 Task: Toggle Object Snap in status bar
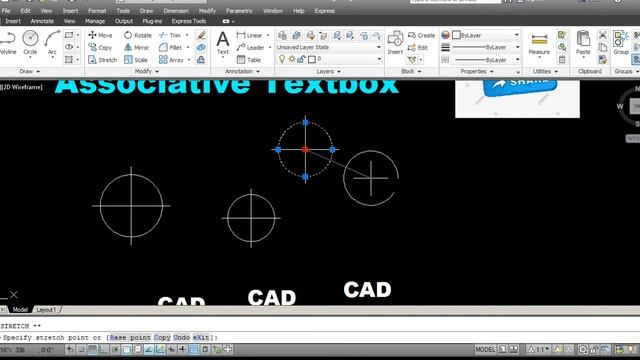click(127, 349)
